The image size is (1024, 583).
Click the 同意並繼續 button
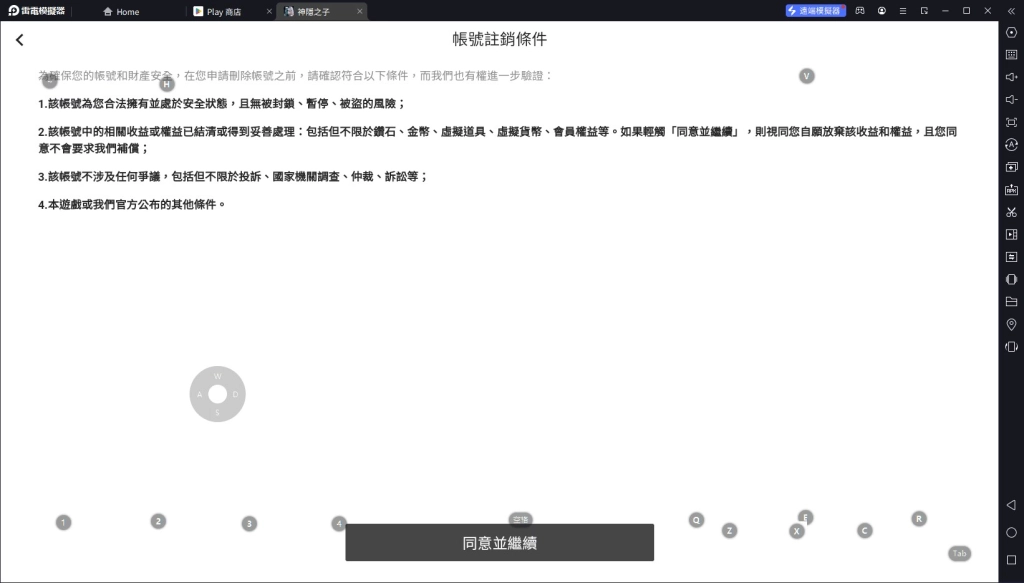click(x=499, y=543)
